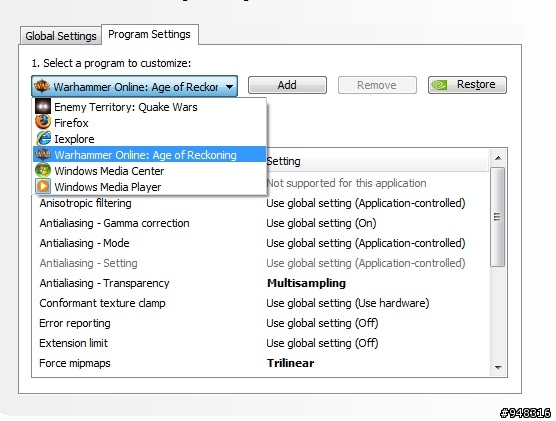Switch to the Global Settings tab

(x=61, y=36)
